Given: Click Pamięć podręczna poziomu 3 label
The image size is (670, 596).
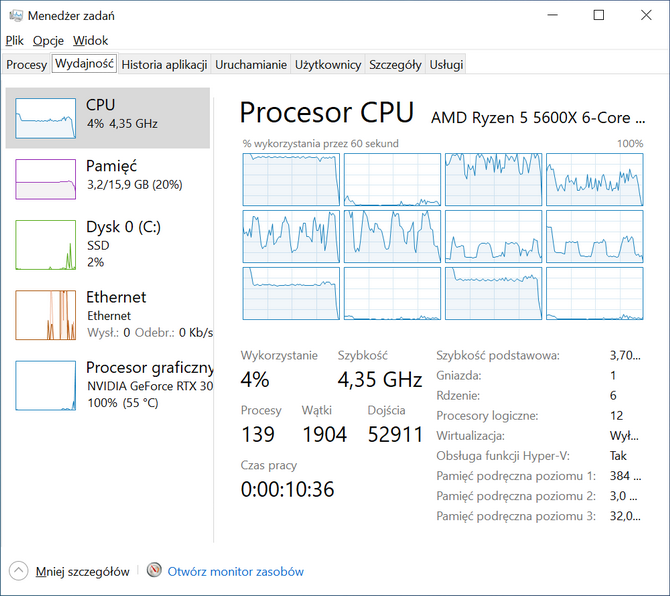Looking at the screenshot, I should 516,516.
